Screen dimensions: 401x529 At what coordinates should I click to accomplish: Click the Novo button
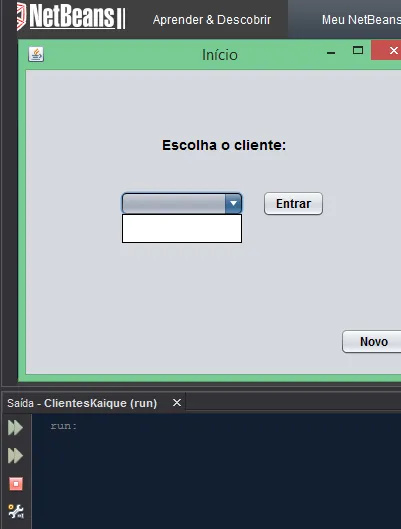click(x=372, y=342)
